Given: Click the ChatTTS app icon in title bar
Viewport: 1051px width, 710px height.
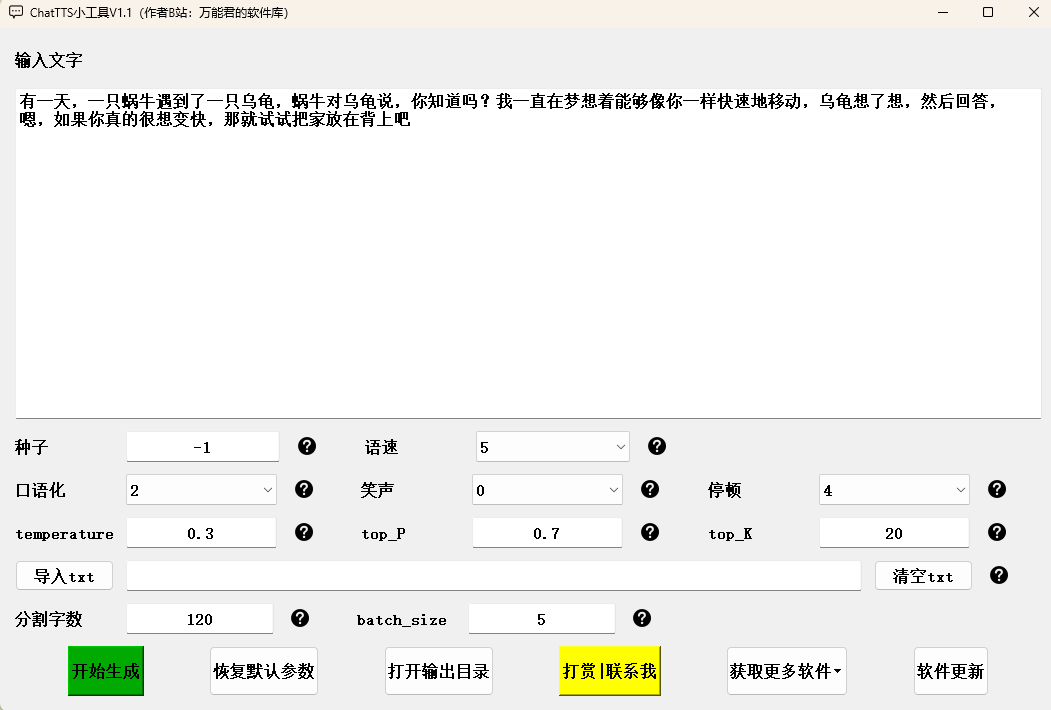Looking at the screenshot, I should tap(15, 13).
